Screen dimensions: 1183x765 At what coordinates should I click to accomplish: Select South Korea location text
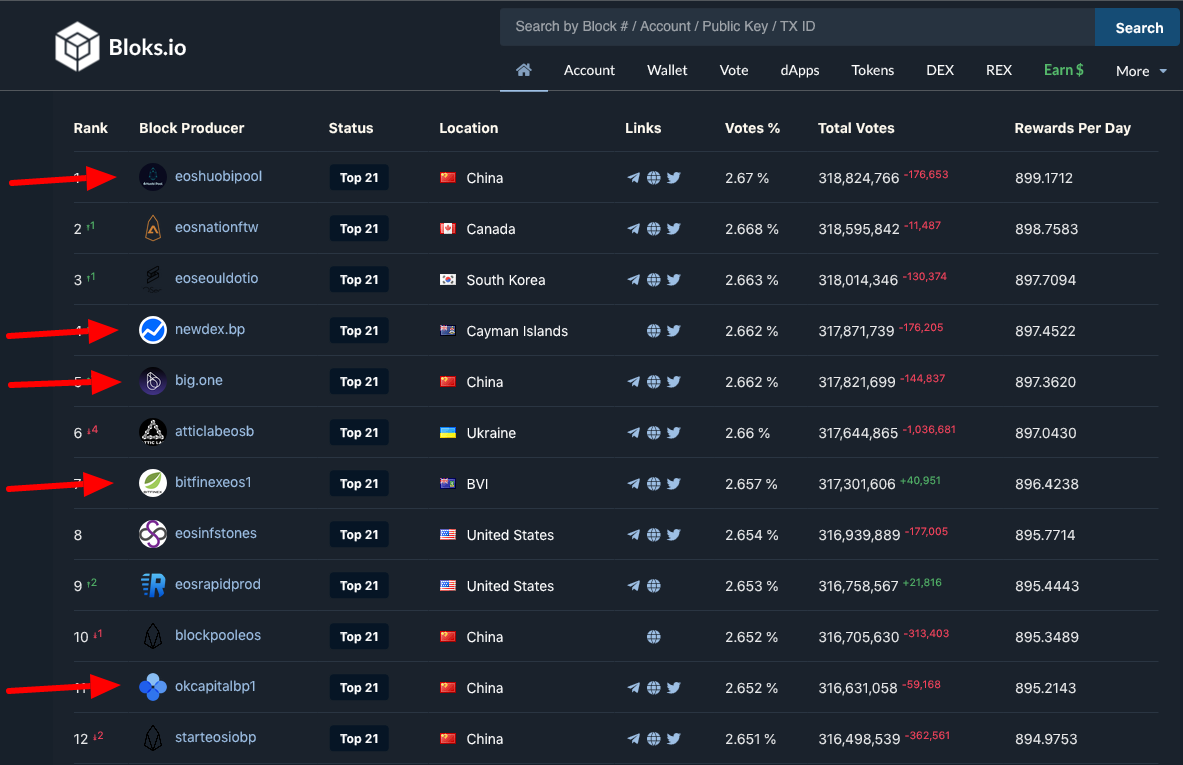[505, 280]
